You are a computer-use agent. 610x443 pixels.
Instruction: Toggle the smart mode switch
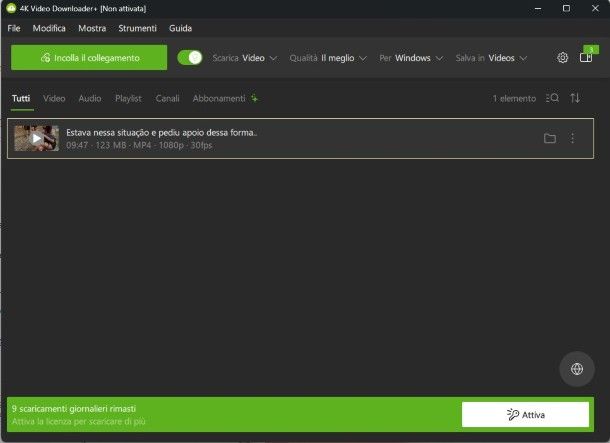[190, 58]
